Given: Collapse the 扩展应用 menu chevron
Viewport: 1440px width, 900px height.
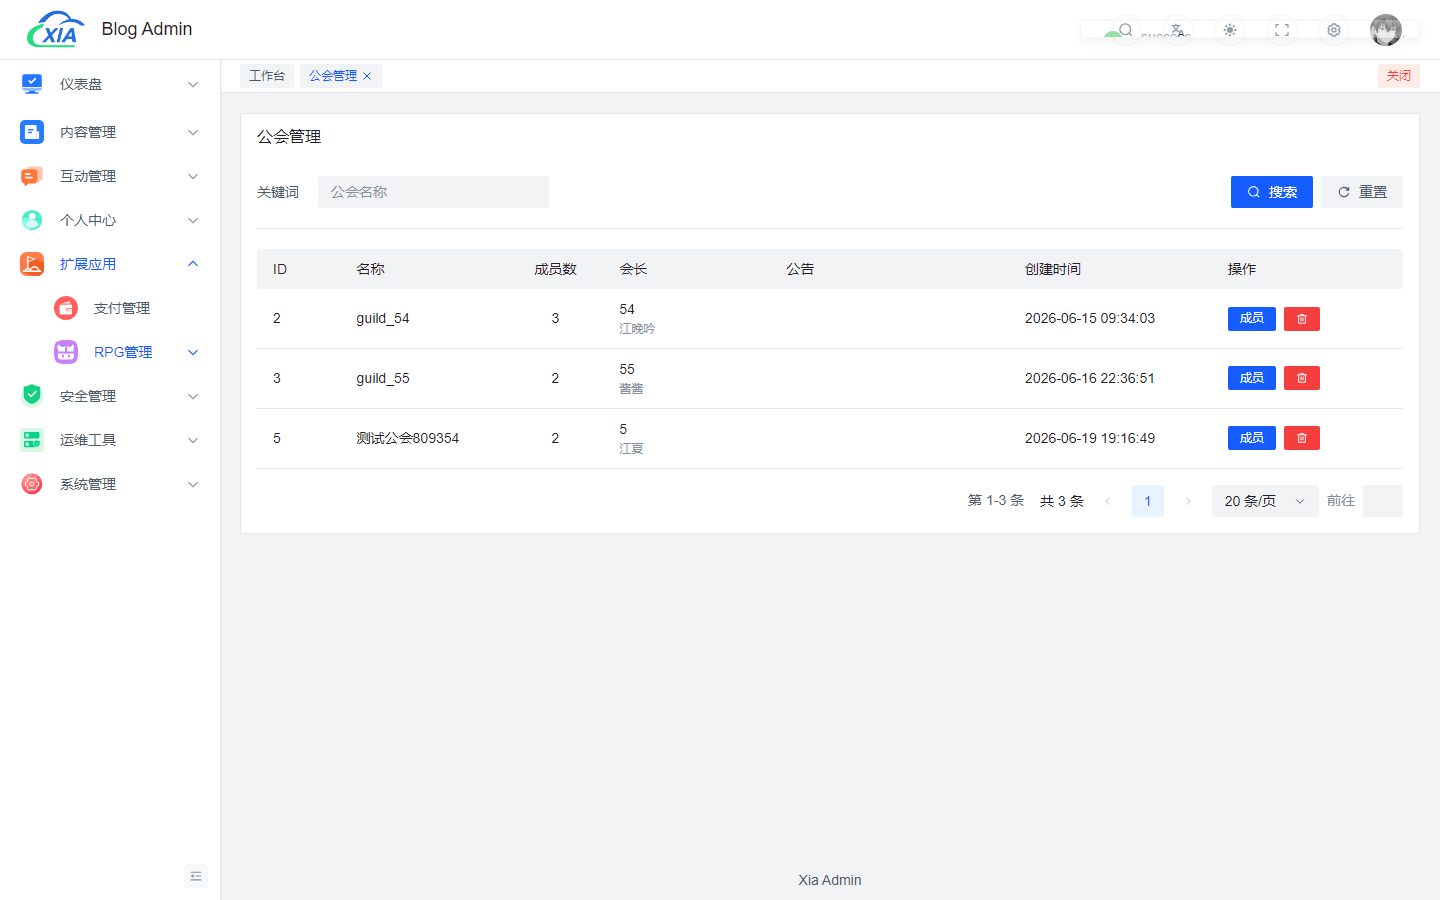Looking at the screenshot, I should (x=193, y=264).
